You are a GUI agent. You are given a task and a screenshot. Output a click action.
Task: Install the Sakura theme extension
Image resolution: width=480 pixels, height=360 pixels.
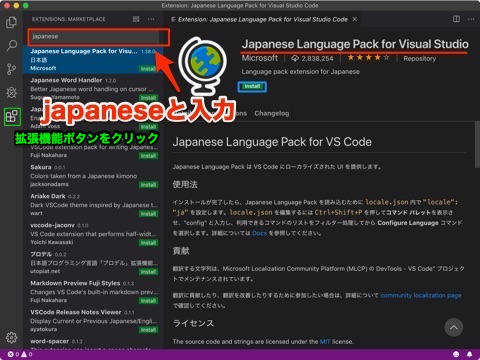148,185
